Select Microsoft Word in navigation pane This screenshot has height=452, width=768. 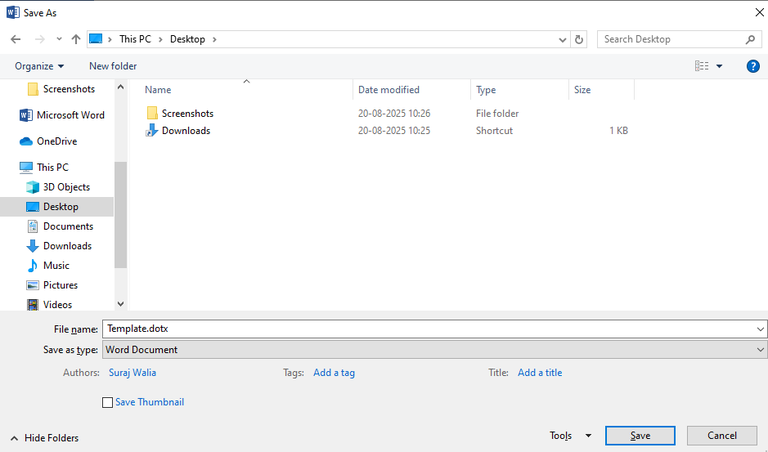point(62,115)
